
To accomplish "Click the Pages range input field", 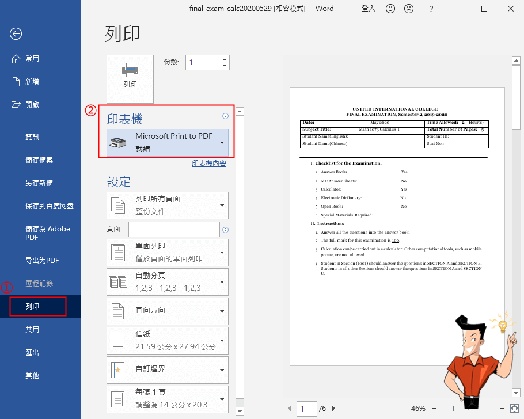I will click(x=174, y=230).
